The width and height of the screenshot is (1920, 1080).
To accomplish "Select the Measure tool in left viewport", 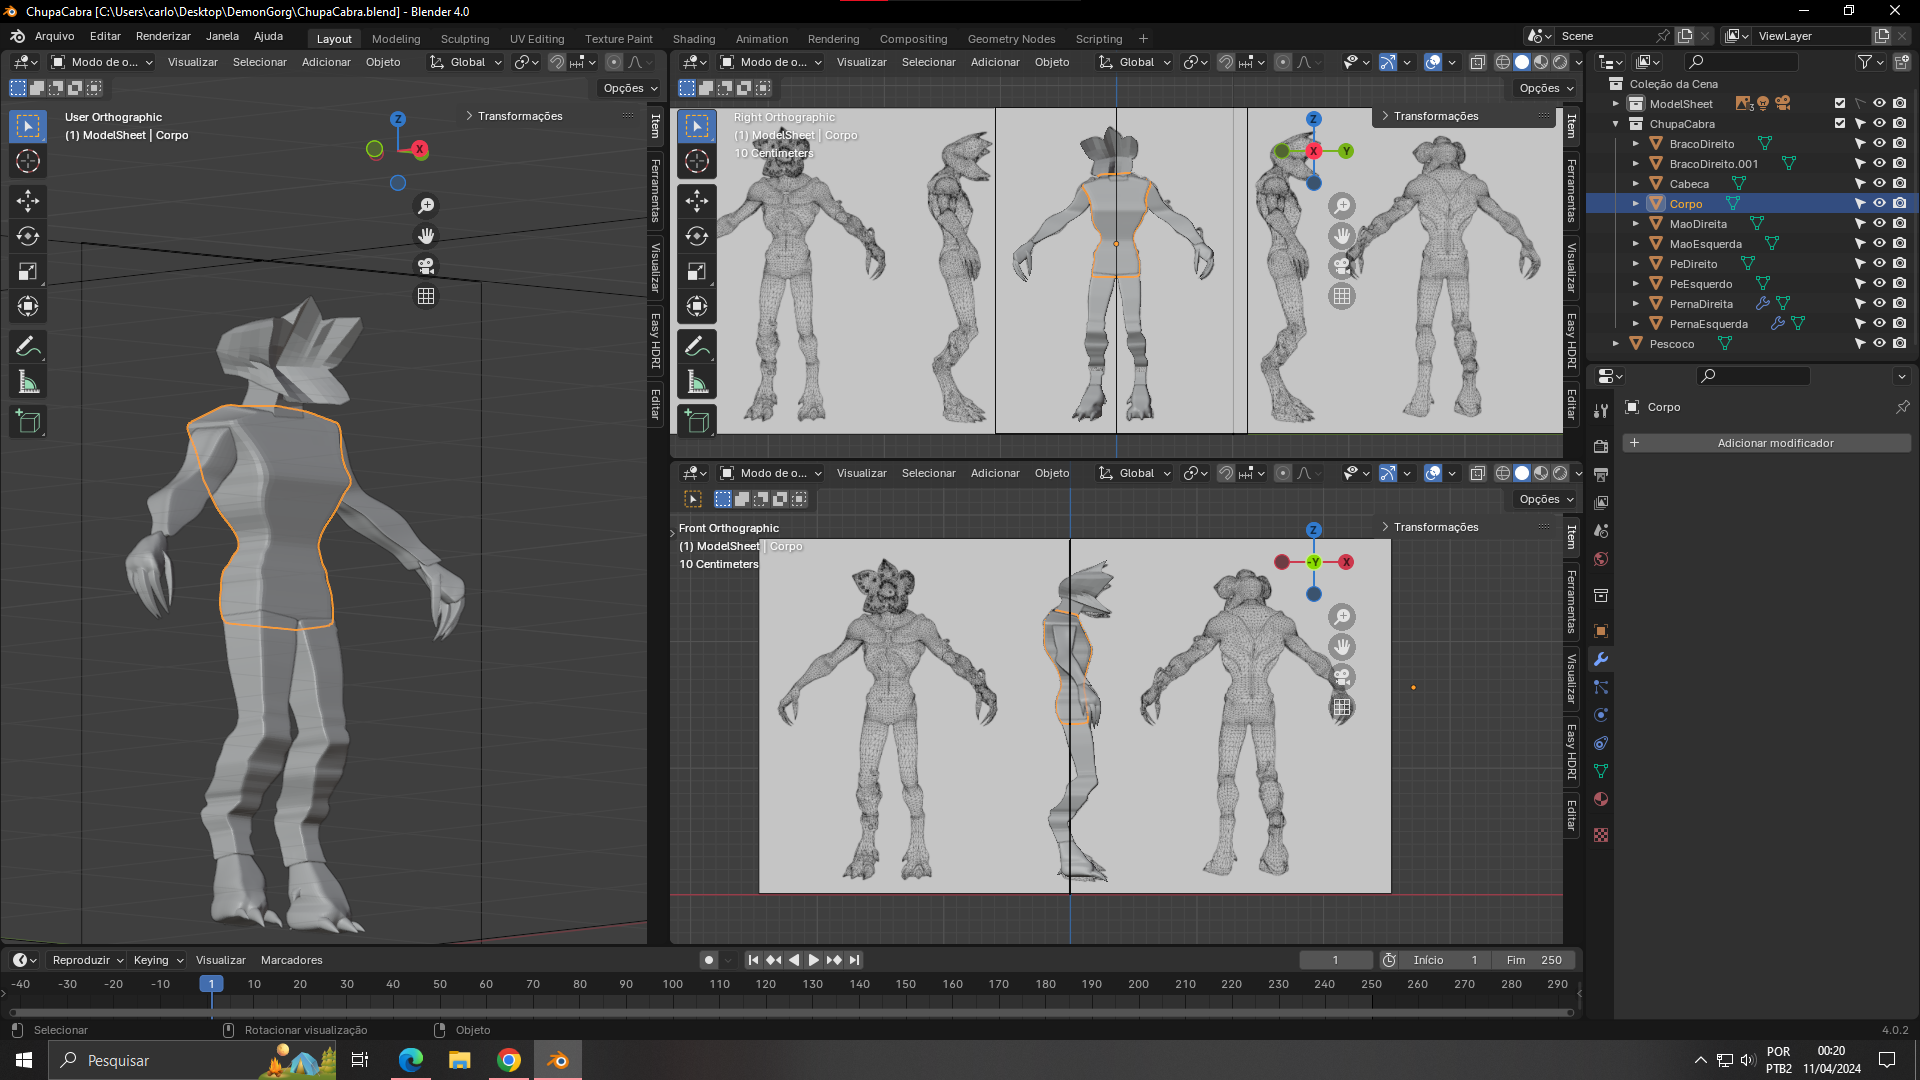I will 28,383.
